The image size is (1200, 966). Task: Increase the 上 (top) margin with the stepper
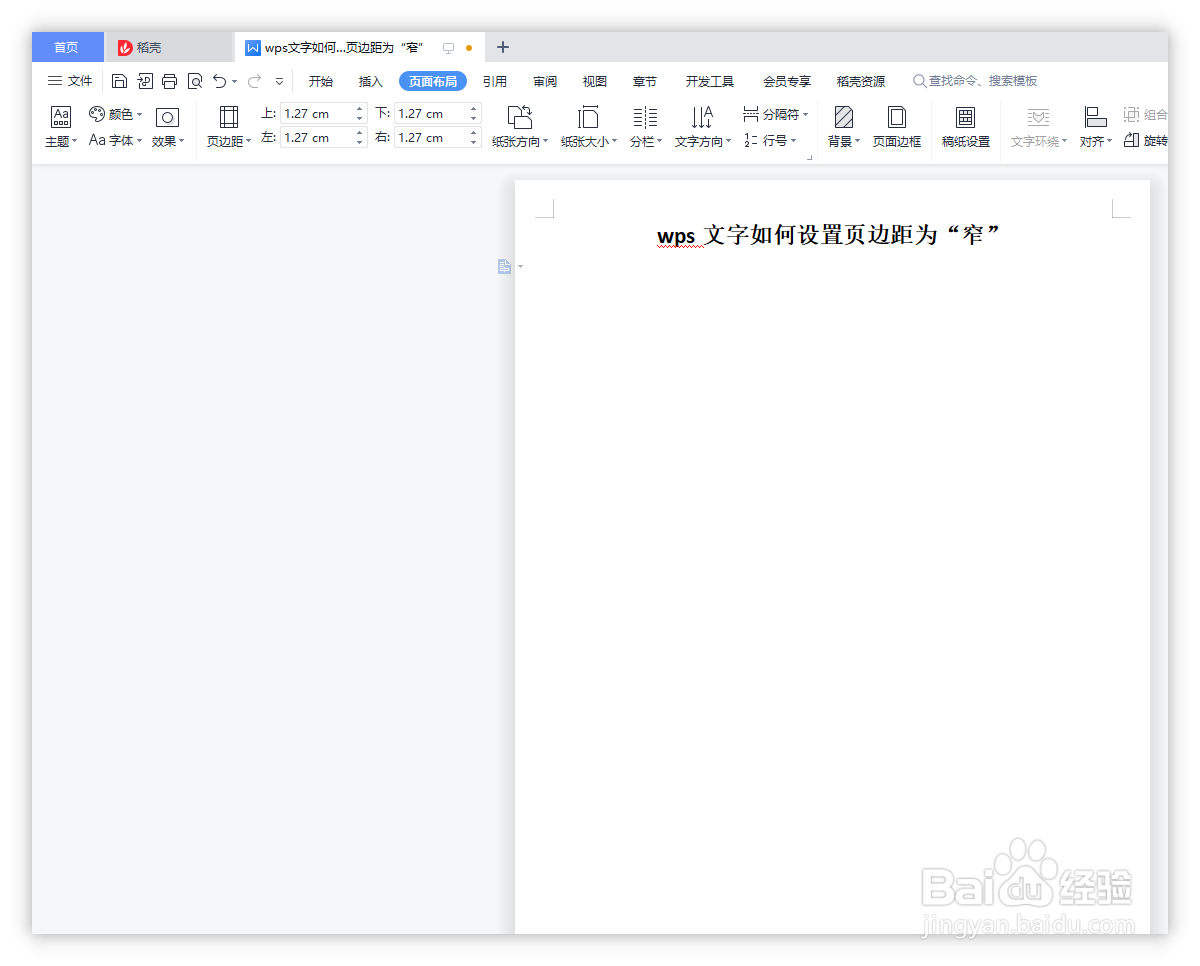tap(360, 108)
